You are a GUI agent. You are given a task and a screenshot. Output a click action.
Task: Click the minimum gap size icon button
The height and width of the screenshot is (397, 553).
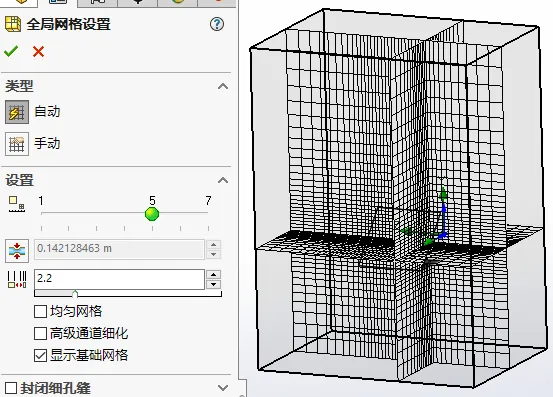[x=17, y=251]
